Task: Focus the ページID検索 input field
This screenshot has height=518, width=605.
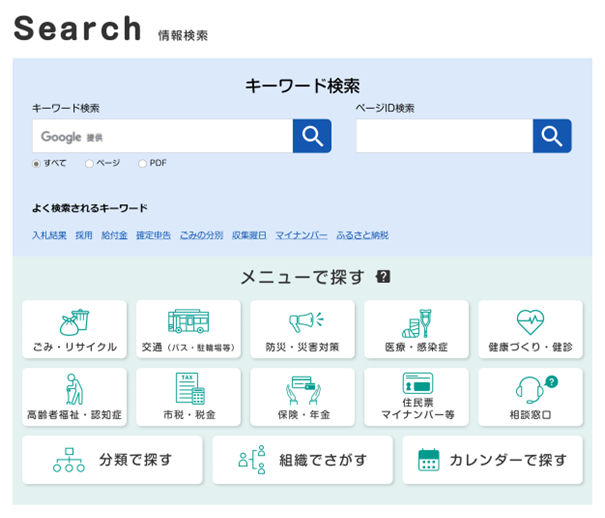Action: pyautogui.click(x=444, y=136)
